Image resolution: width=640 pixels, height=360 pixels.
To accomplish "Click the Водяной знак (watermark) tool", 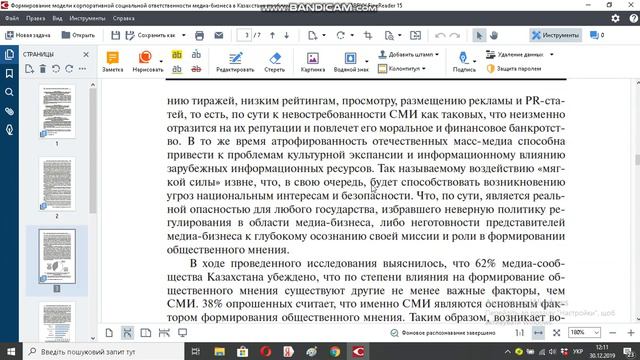I will coord(350,62).
